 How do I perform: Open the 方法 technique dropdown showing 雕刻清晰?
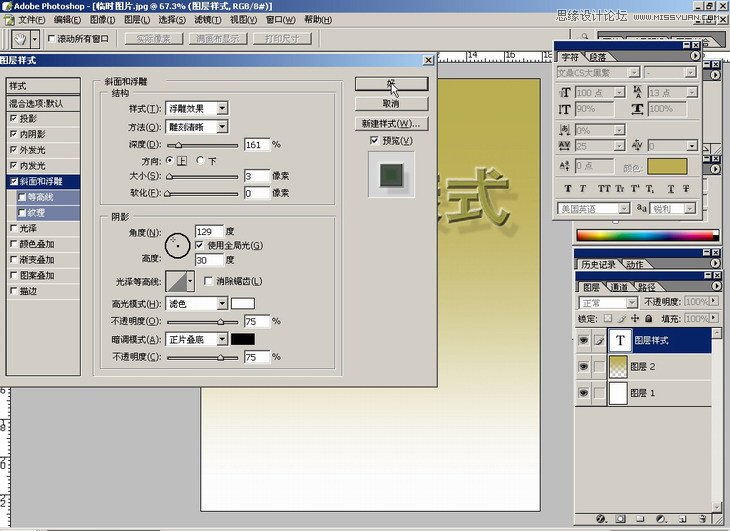[x=223, y=127]
